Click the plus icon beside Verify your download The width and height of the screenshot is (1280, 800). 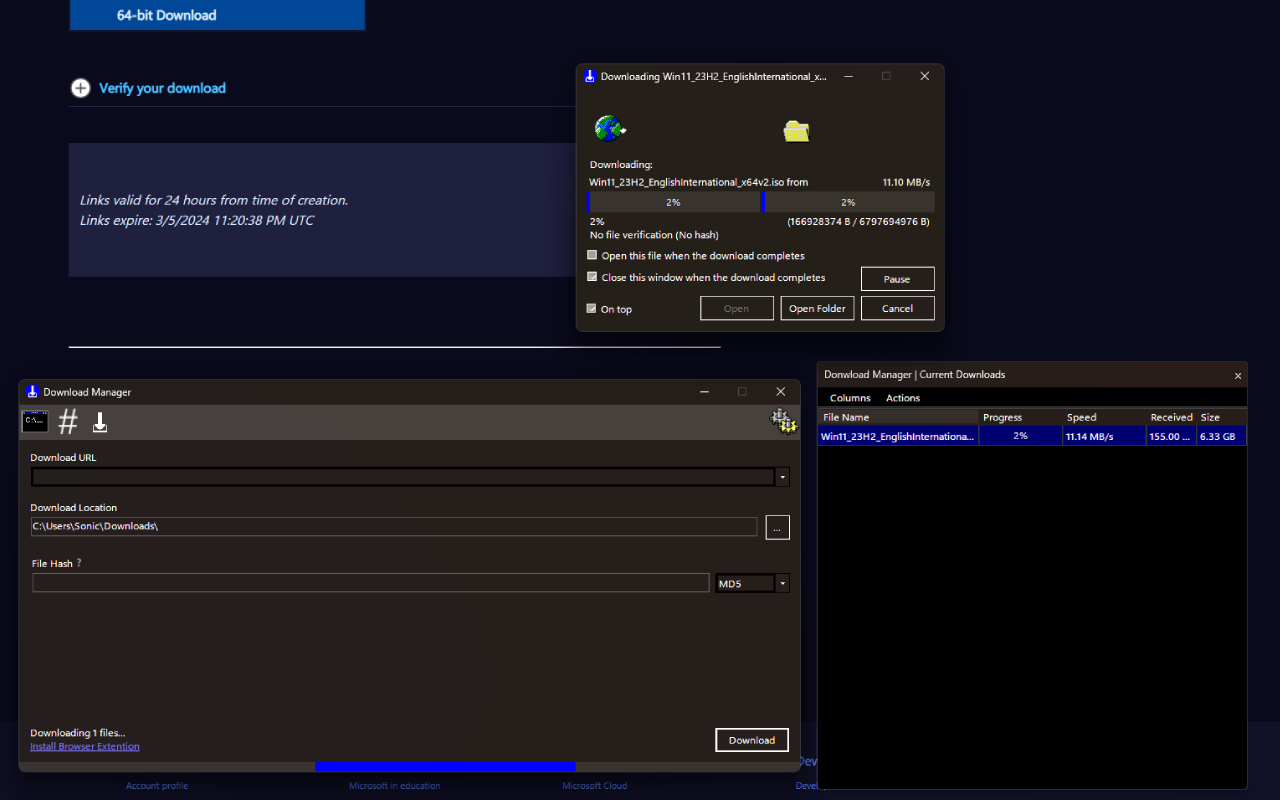coord(80,88)
